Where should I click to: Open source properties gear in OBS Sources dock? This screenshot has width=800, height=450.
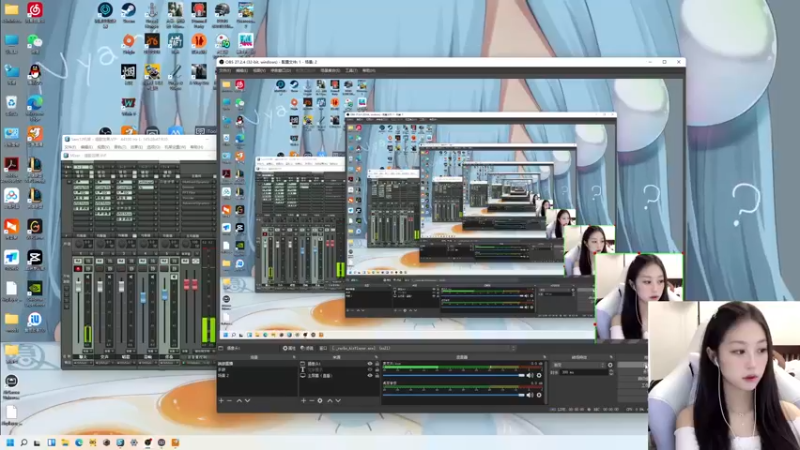point(320,401)
